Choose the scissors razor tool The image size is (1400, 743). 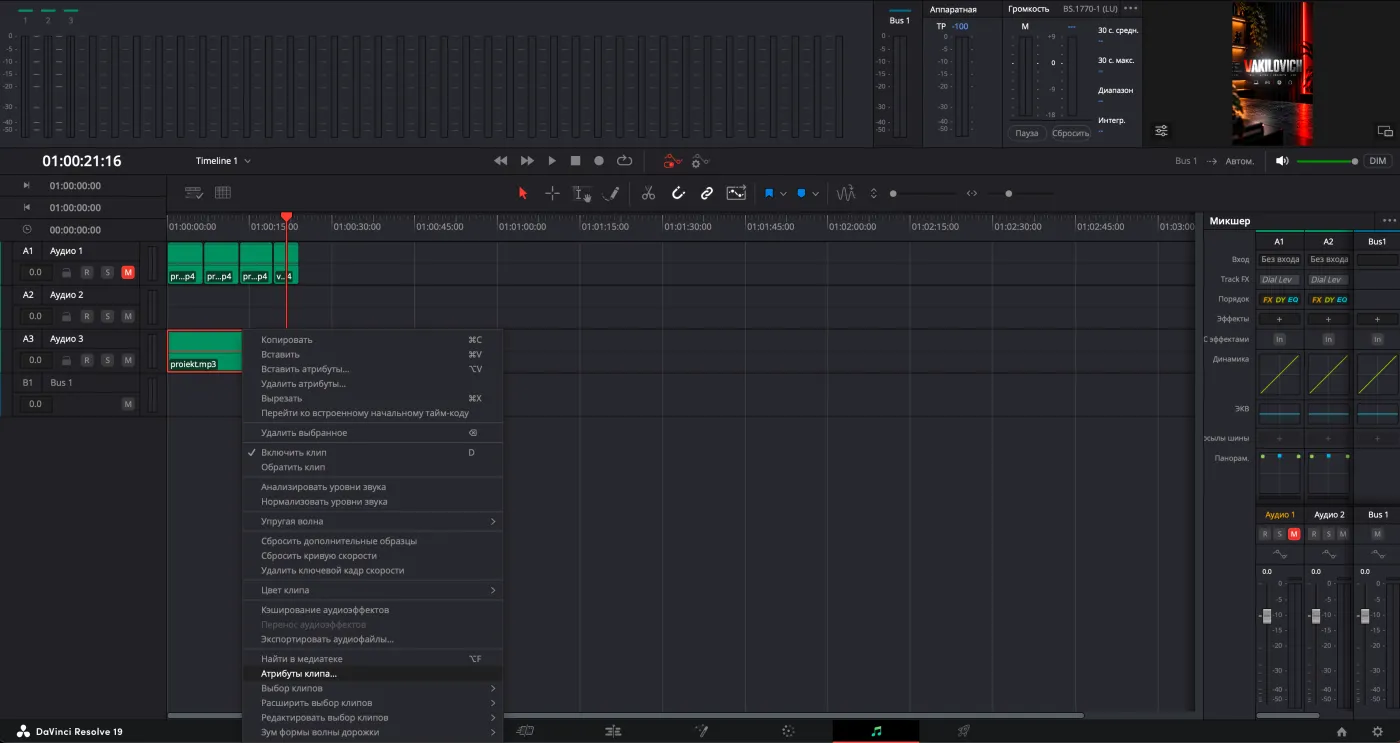pyautogui.click(x=648, y=193)
